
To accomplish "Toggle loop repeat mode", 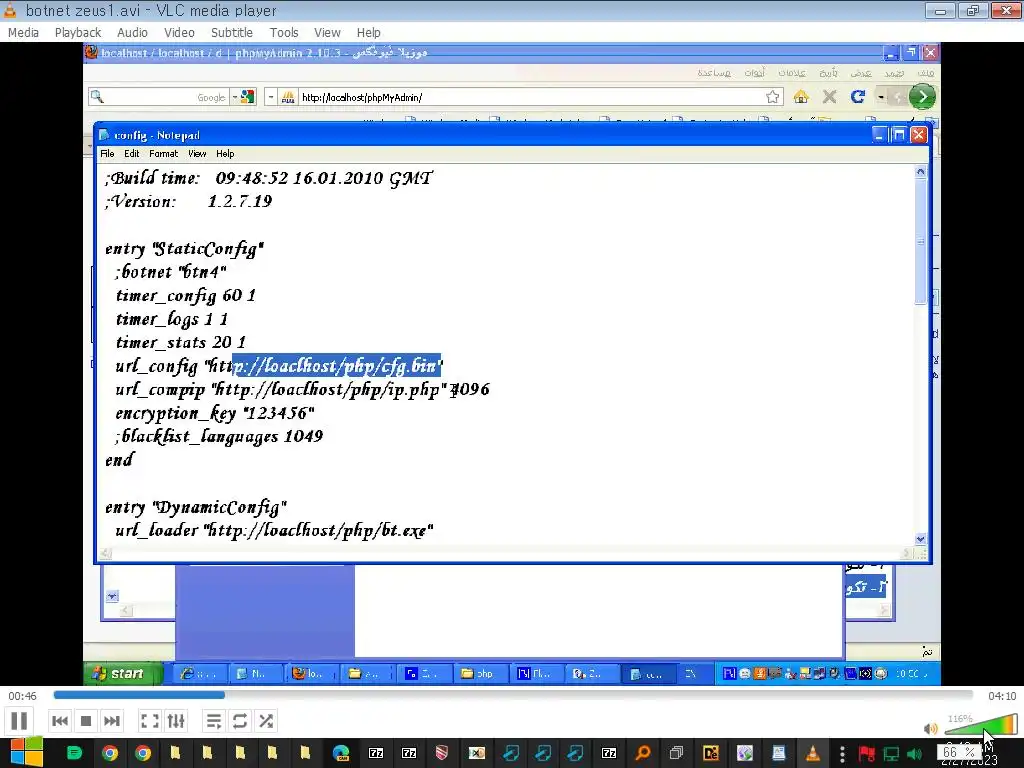I will click(x=240, y=721).
